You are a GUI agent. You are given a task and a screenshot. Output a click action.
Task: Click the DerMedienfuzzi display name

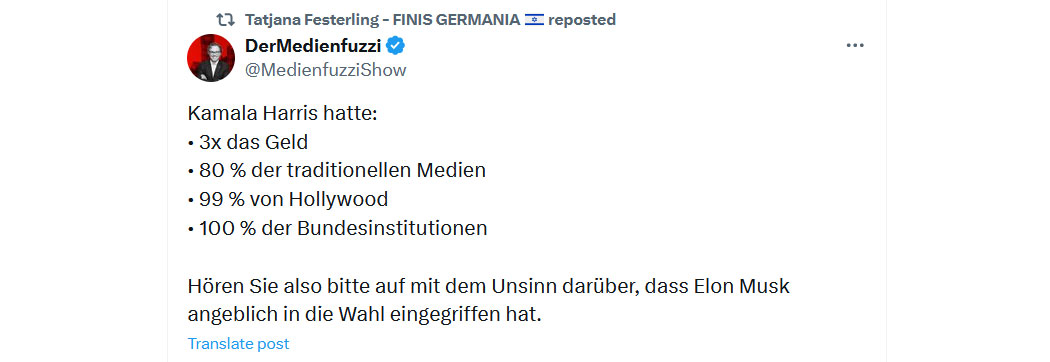click(313, 46)
